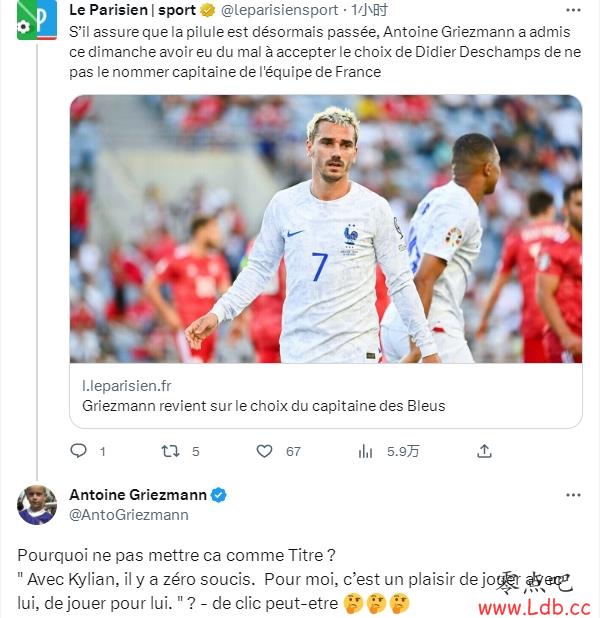Retweet the Le Parisien post
Screen dimensions: 600x618
tap(170, 450)
